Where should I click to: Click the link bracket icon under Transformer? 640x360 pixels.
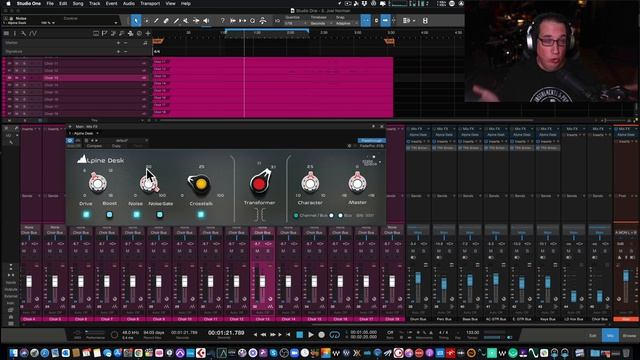tap(260, 214)
